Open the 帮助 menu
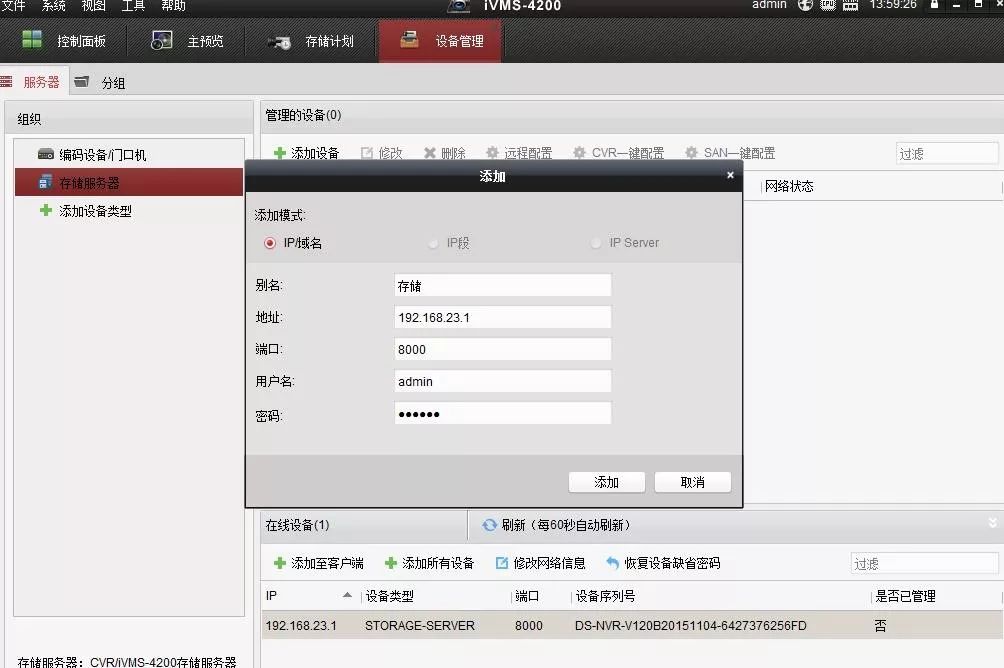 click(x=173, y=6)
